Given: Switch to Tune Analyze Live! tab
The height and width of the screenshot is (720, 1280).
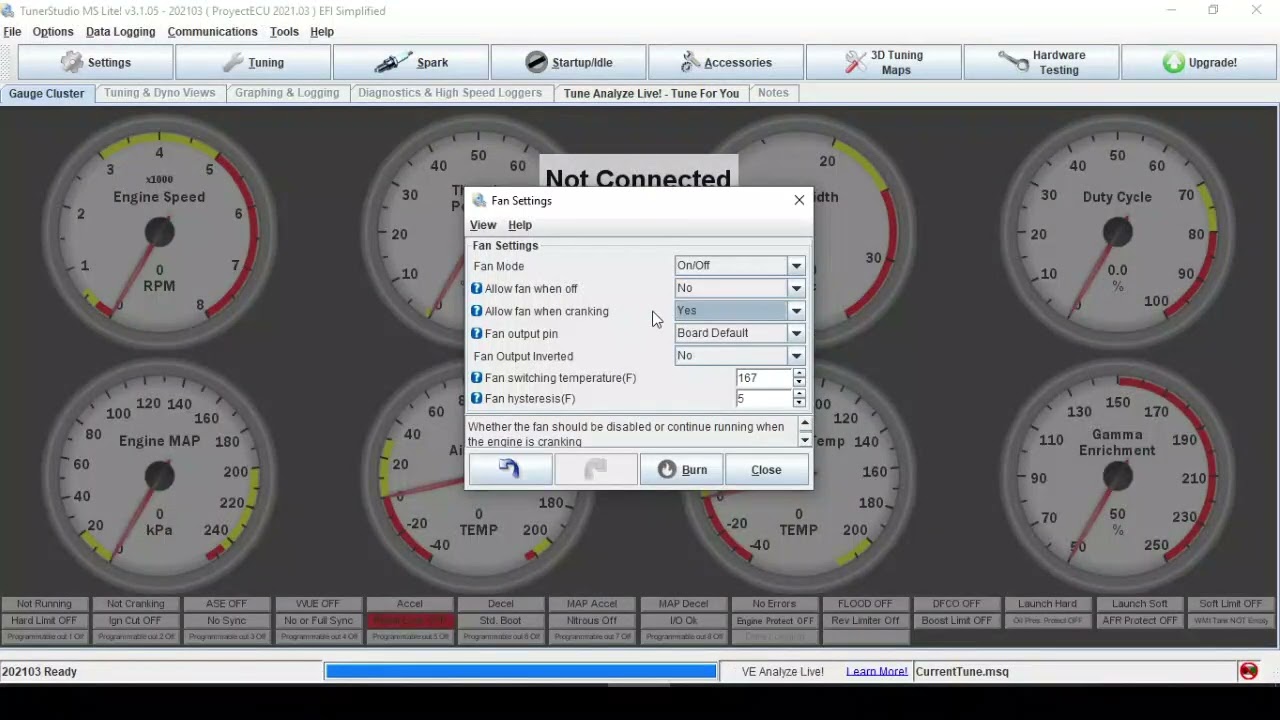Looking at the screenshot, I should 651,93.
